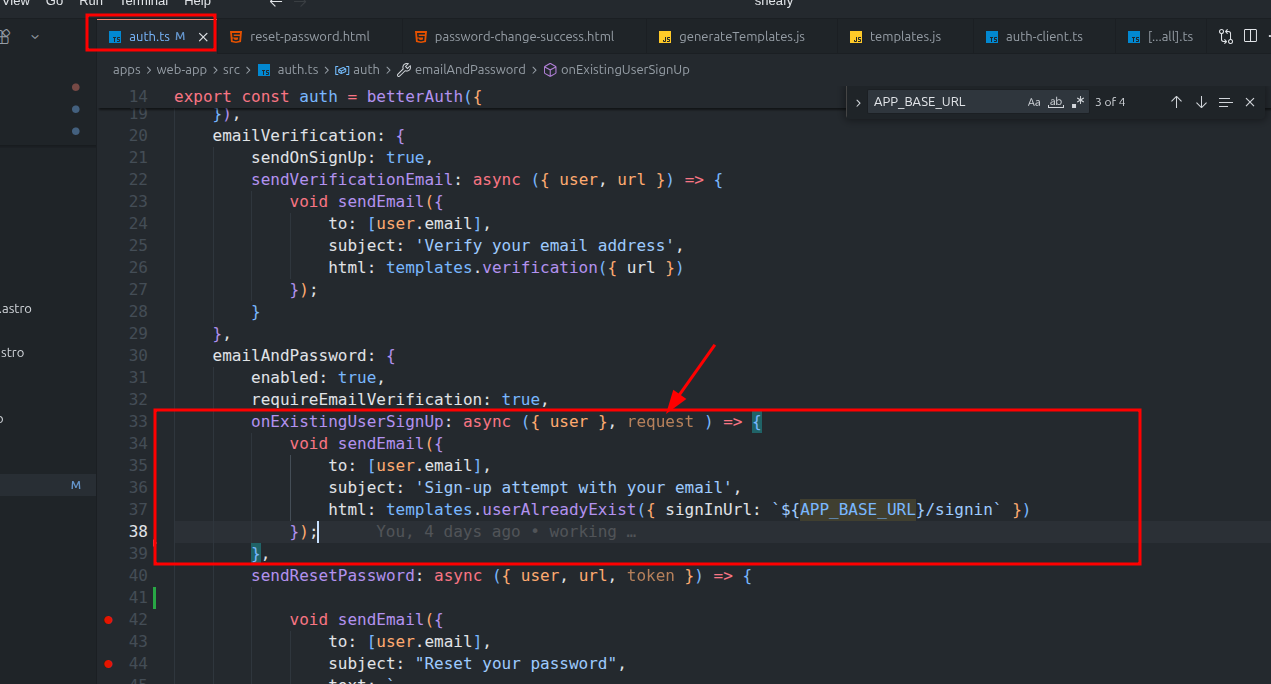Screen dimensions: 1271x684
Task: Open the auth-client.ts tab
Action: tap(1034, 36)
